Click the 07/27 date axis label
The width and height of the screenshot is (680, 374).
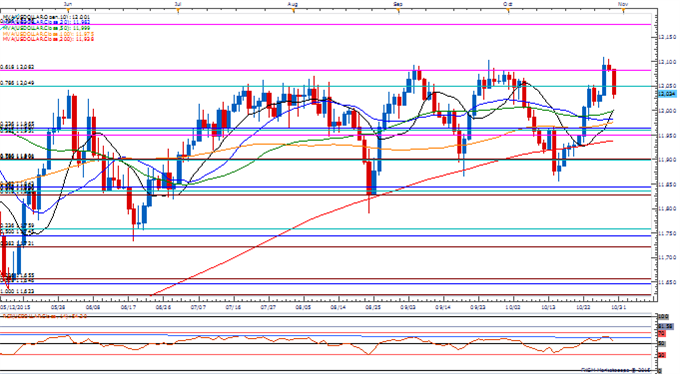point(268,307)
